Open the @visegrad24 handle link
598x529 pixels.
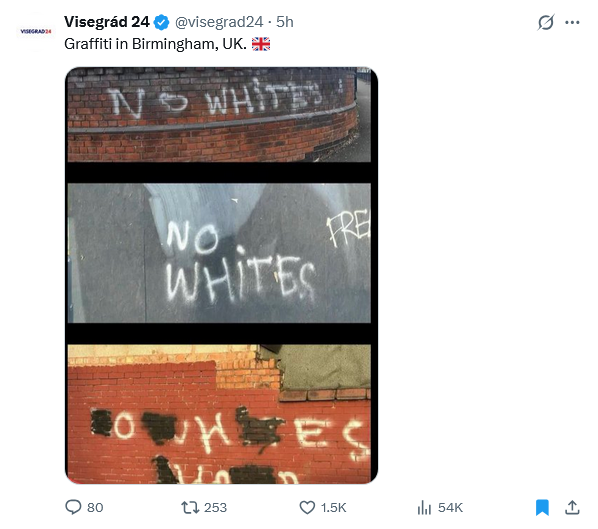[219, 22]
